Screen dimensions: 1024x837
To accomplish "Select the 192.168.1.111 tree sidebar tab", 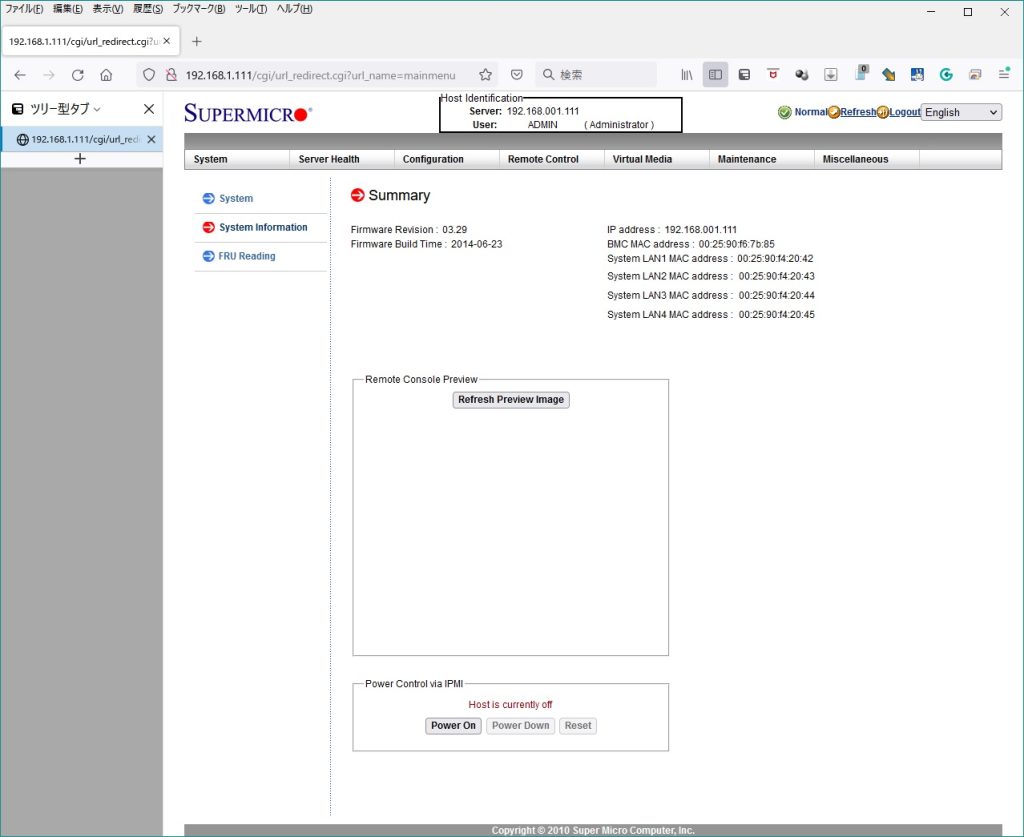I will click(x=82, y=139).
